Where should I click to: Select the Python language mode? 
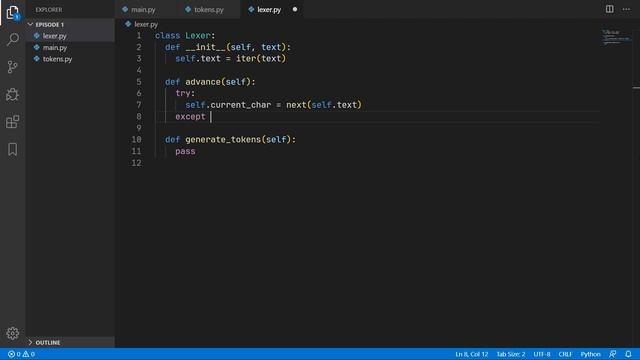(x=590, y=354)
